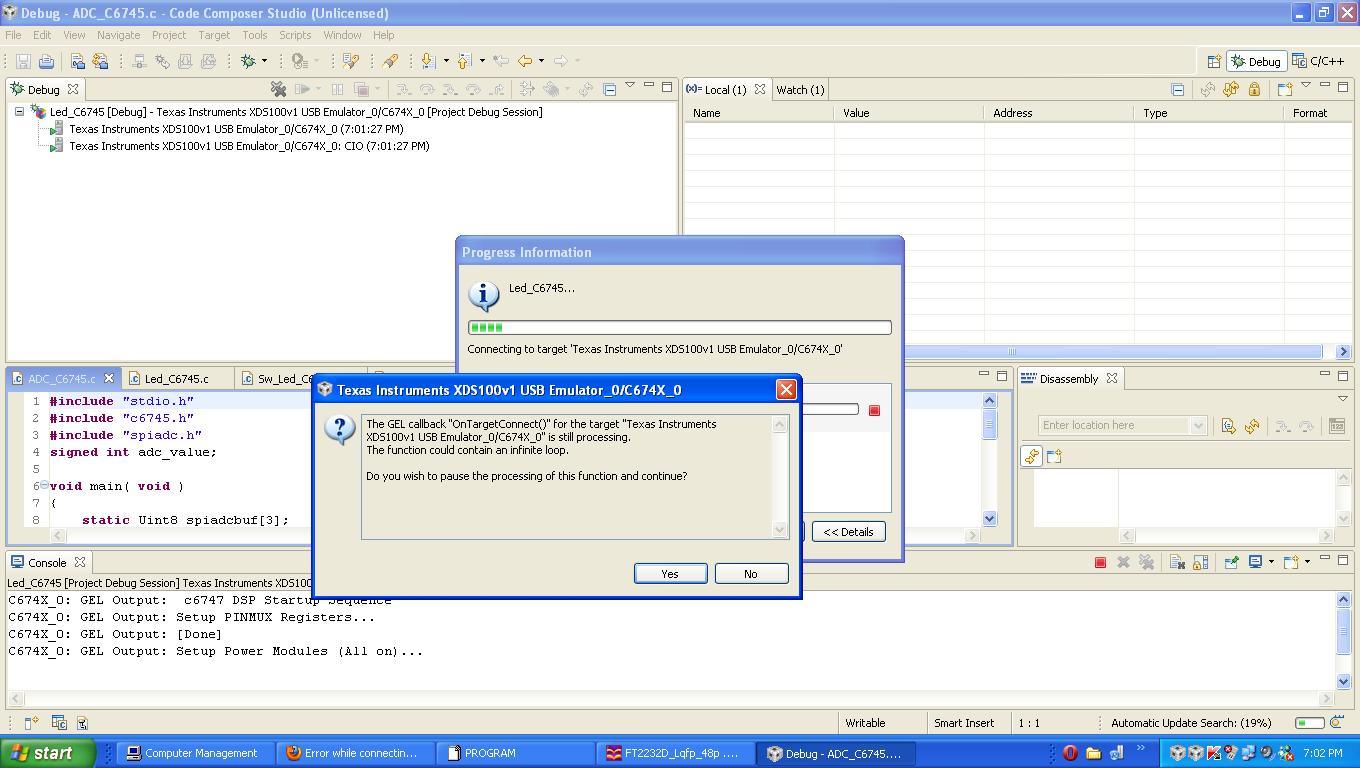
Task: Click the Save icon in the toolbar
Action: coord(22,61)
